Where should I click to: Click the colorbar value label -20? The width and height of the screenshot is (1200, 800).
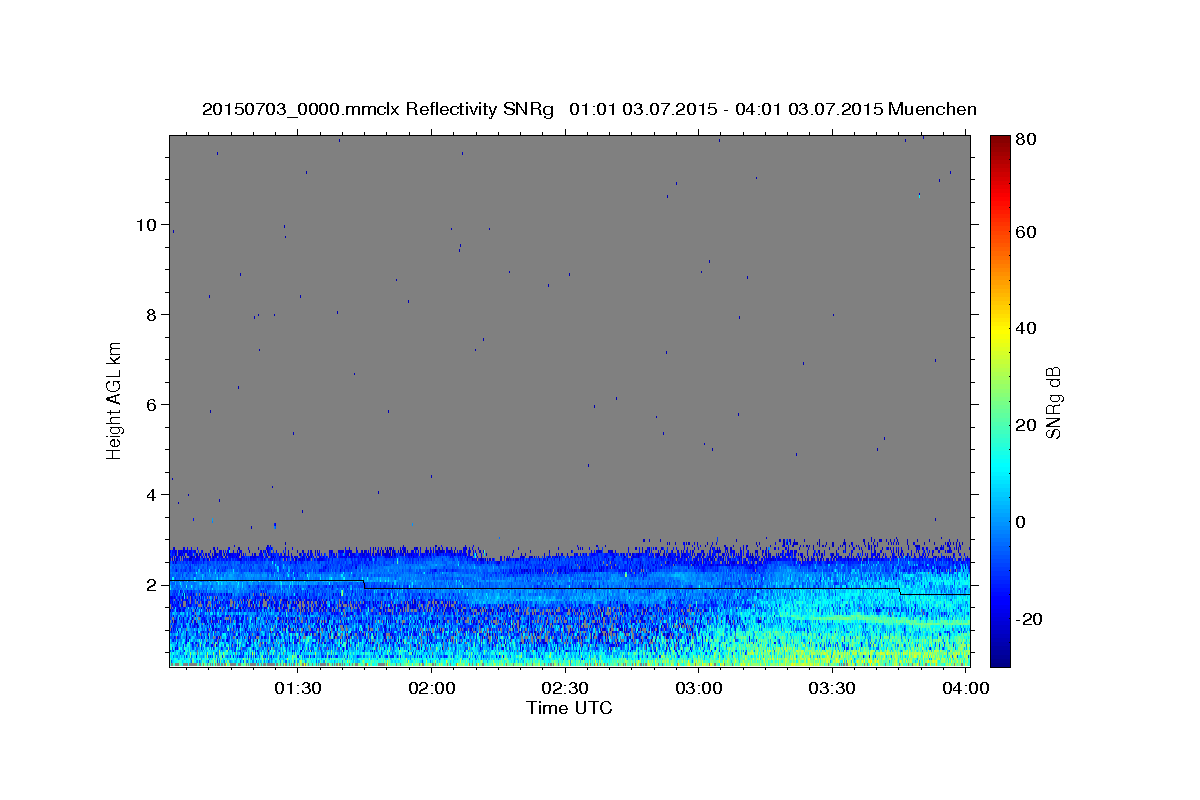1028,620
